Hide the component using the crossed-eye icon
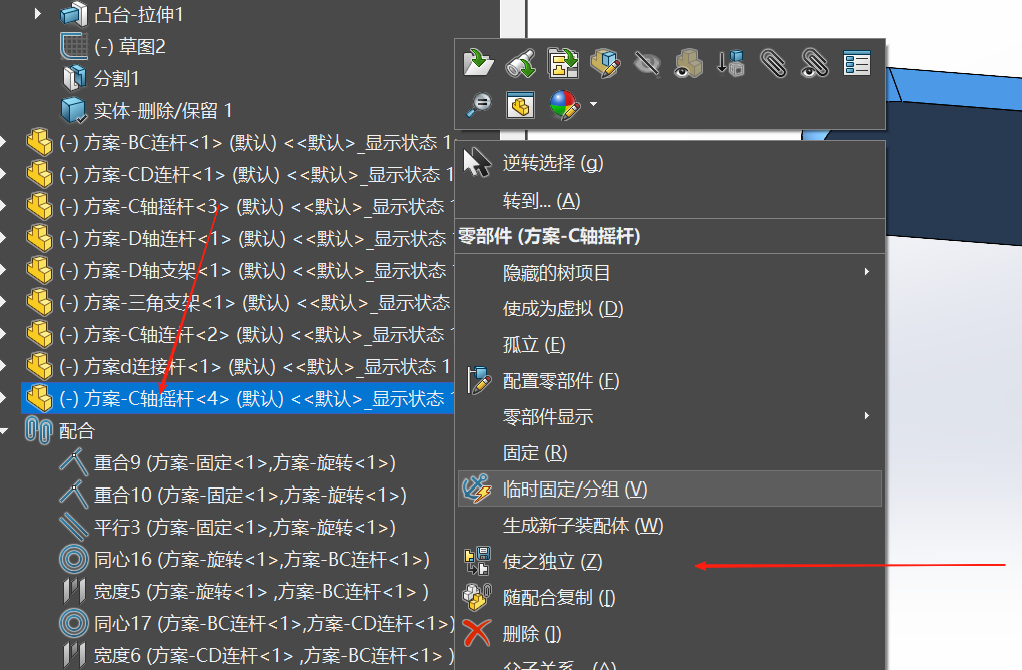The height and width of the screenshot is (670, 1022). [647, 62]
